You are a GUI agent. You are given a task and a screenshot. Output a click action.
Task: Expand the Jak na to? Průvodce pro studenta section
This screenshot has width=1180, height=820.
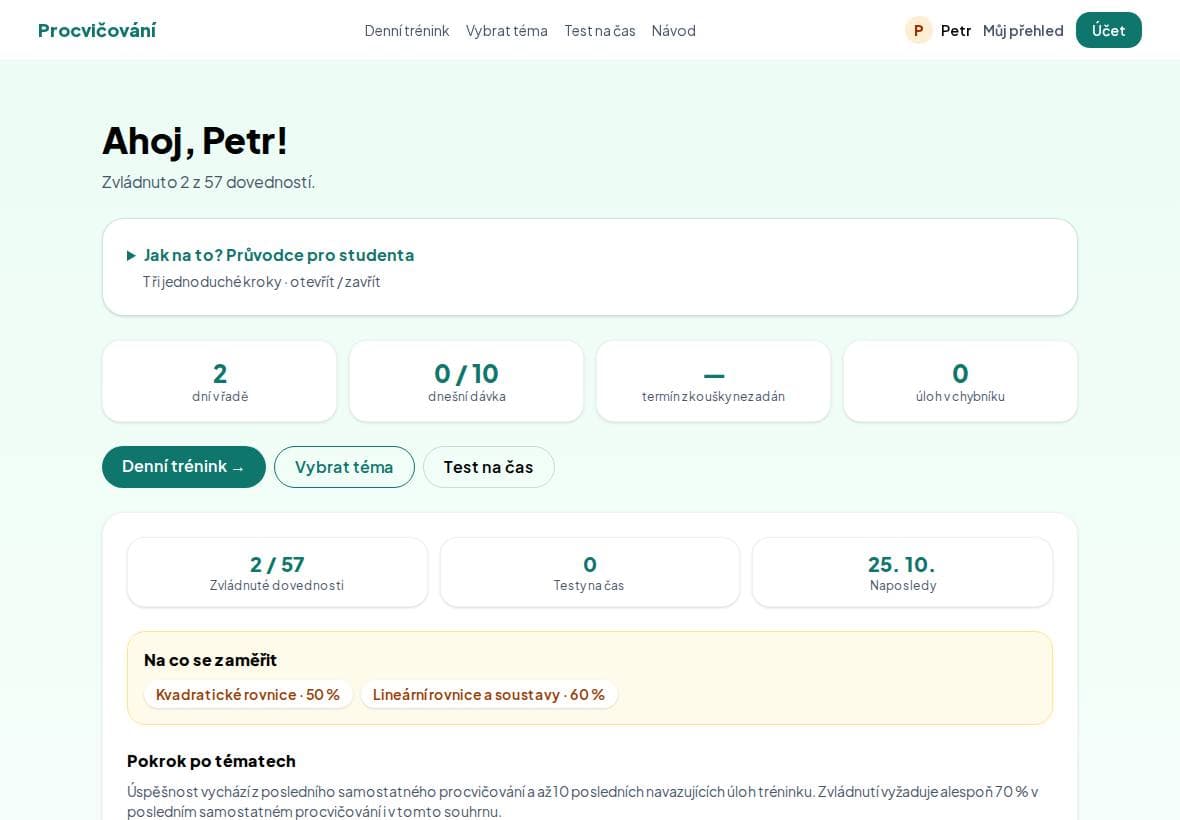point(278,255)
